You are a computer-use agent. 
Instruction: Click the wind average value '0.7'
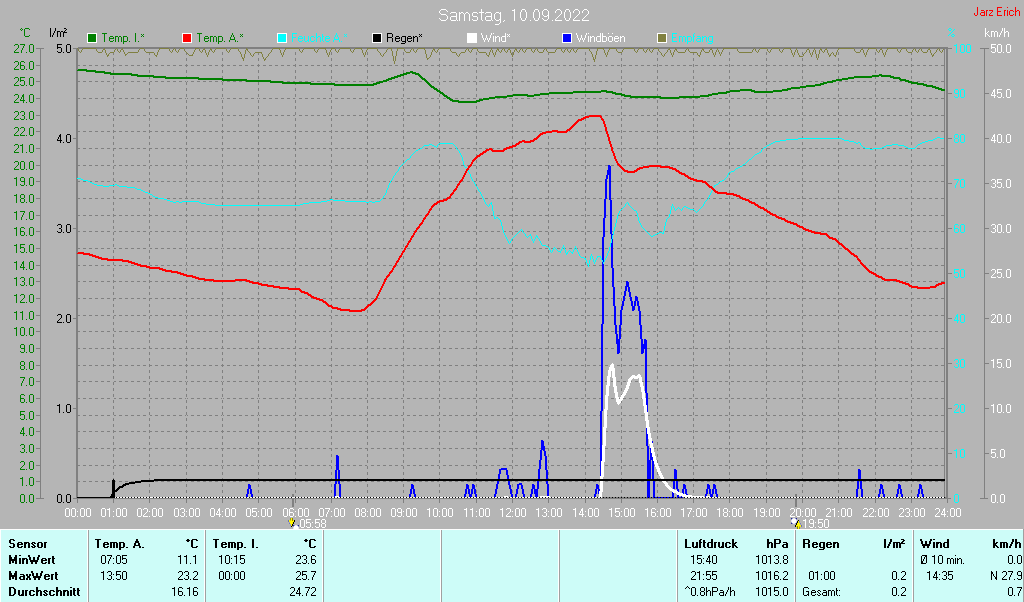point(1015,592)
